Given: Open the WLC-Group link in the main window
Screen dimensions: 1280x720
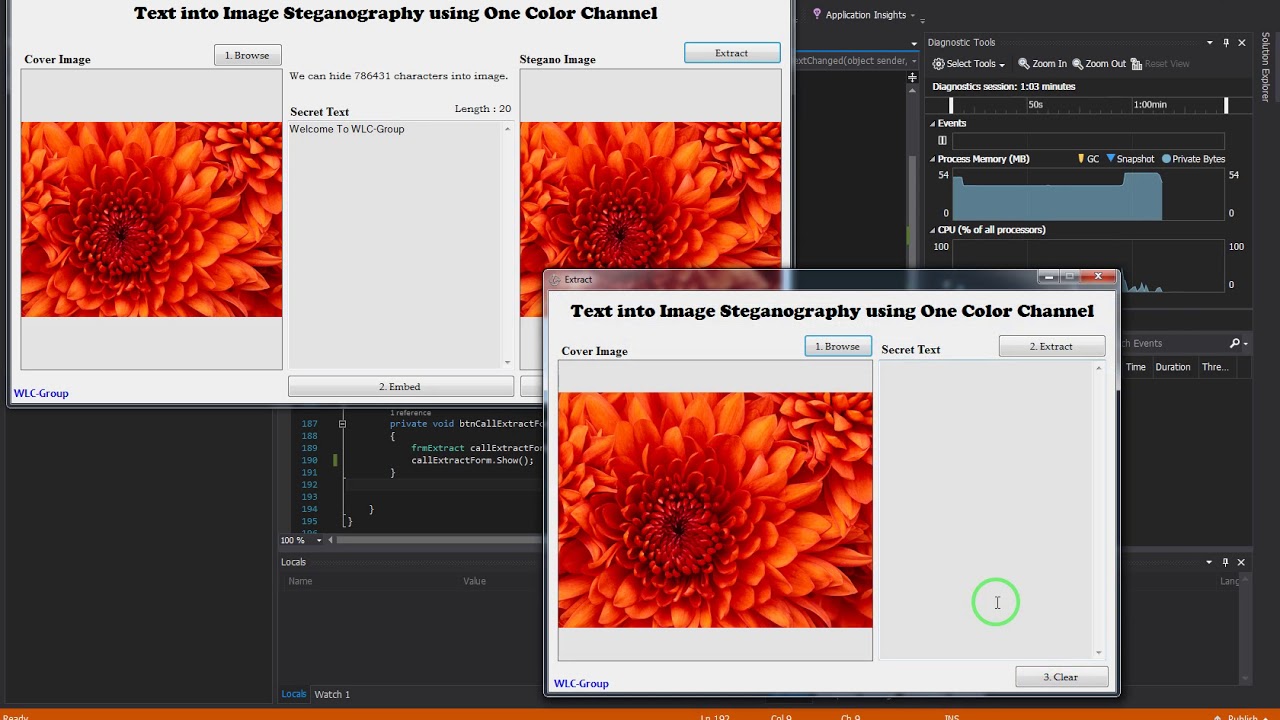Looking at the screenshot, I should [41, 393].
